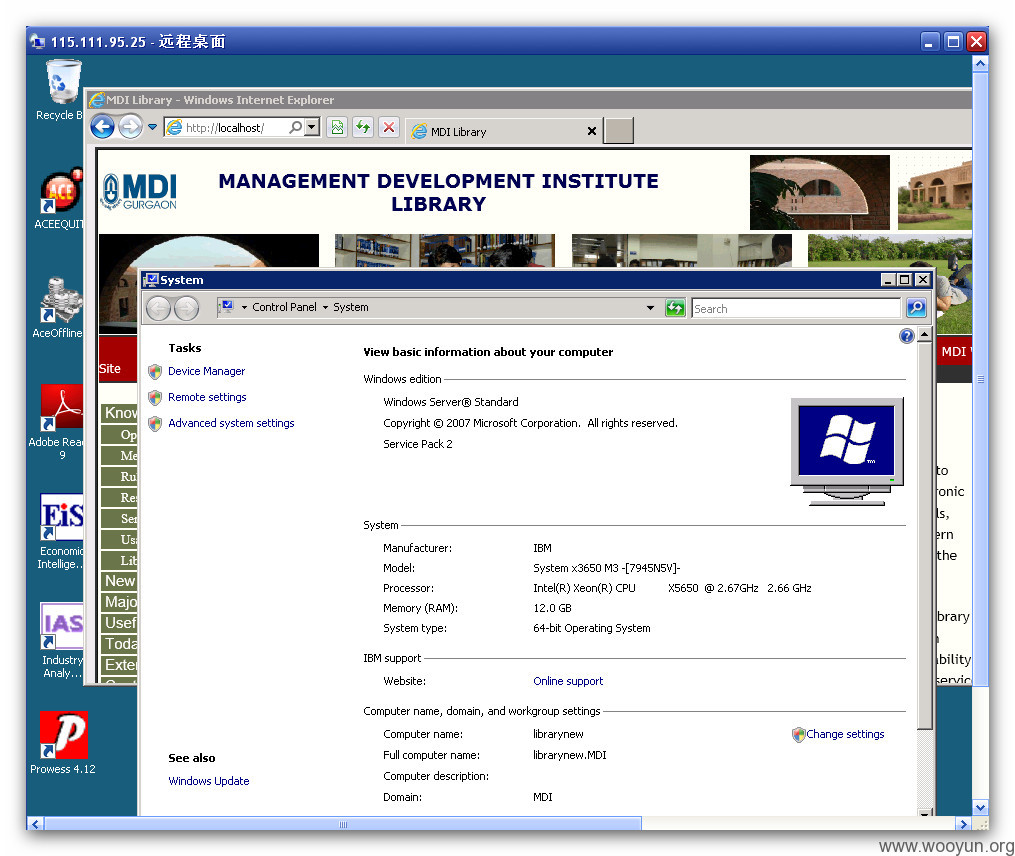Click the Major sidebar menu item
Screen dimensions: 1015x856
[120, 602]
